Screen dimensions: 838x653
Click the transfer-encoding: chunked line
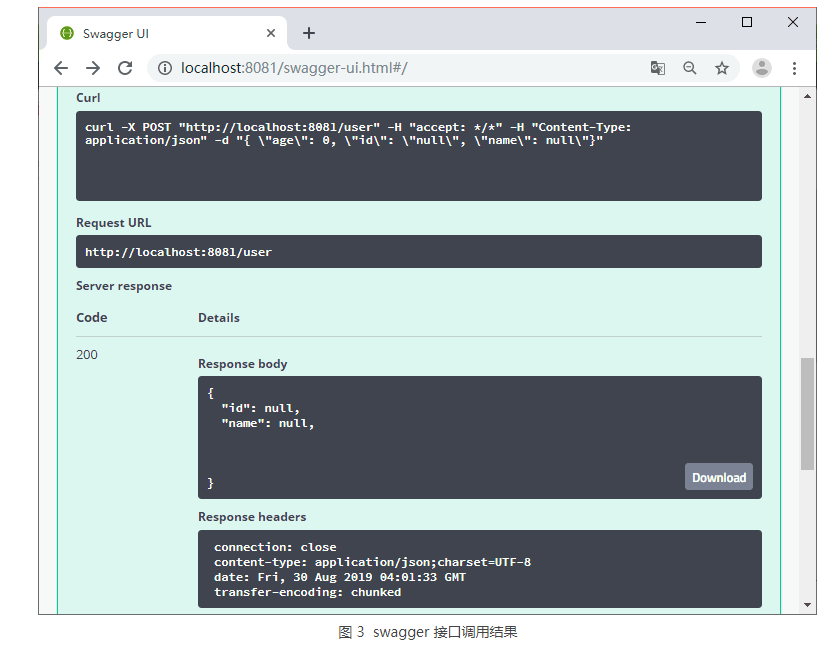307,592
